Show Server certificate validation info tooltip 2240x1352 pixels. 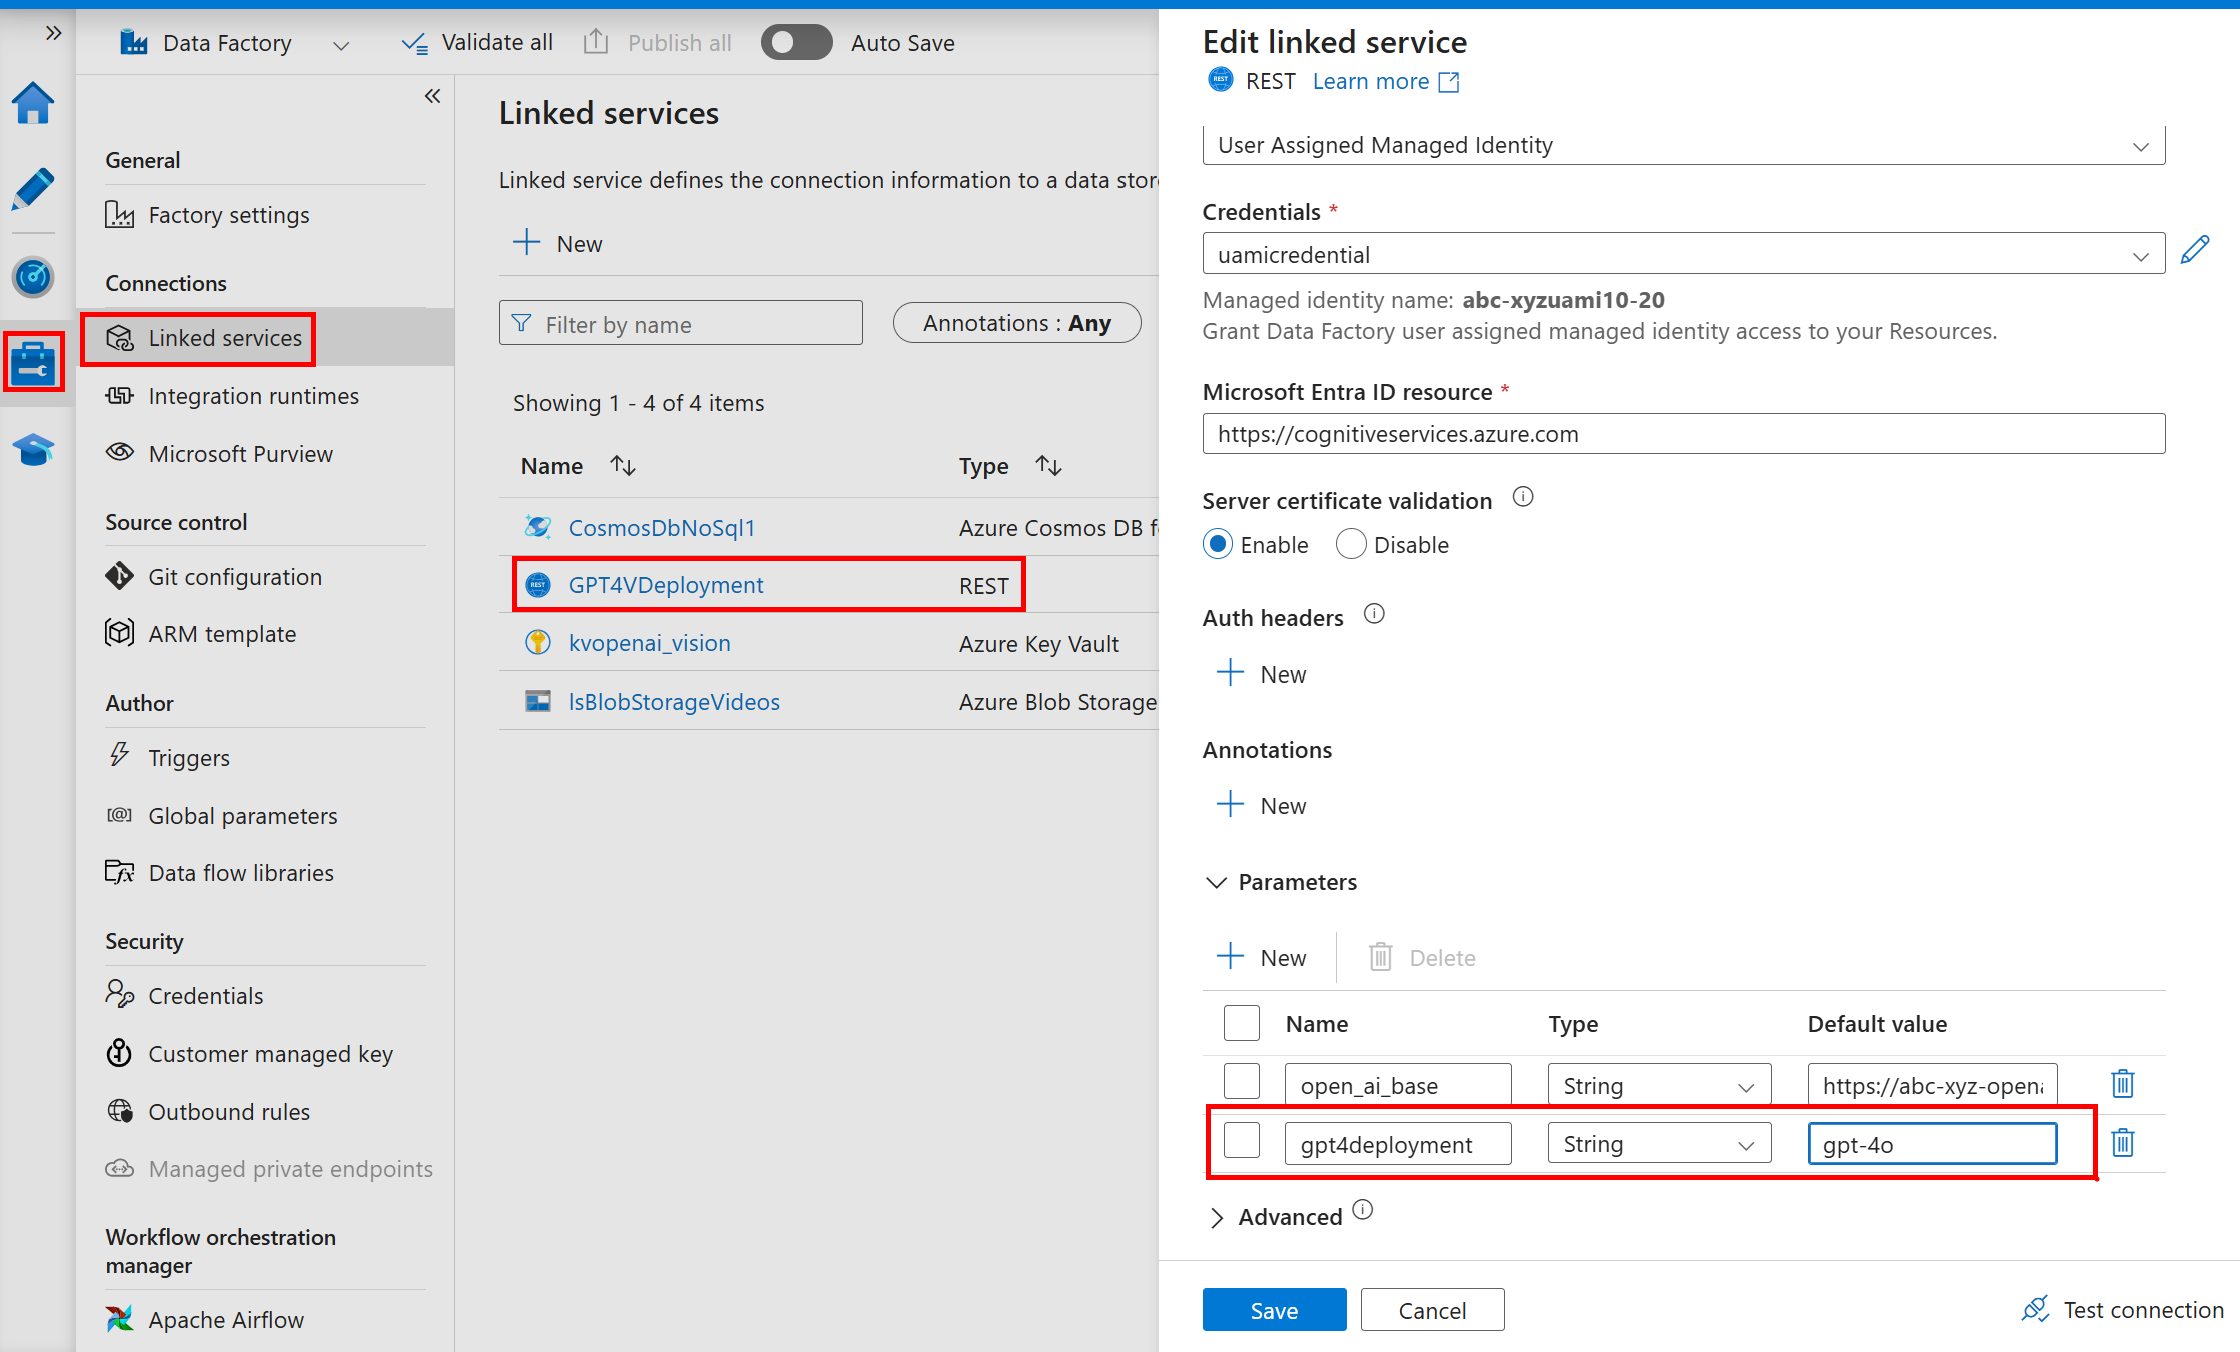[1522, 497]
